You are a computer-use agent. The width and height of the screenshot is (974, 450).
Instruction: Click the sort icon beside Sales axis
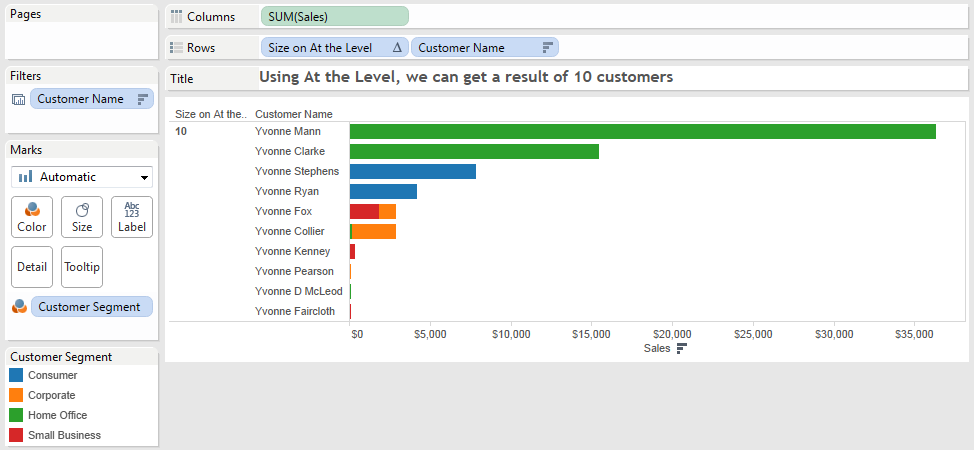[682, 348]
